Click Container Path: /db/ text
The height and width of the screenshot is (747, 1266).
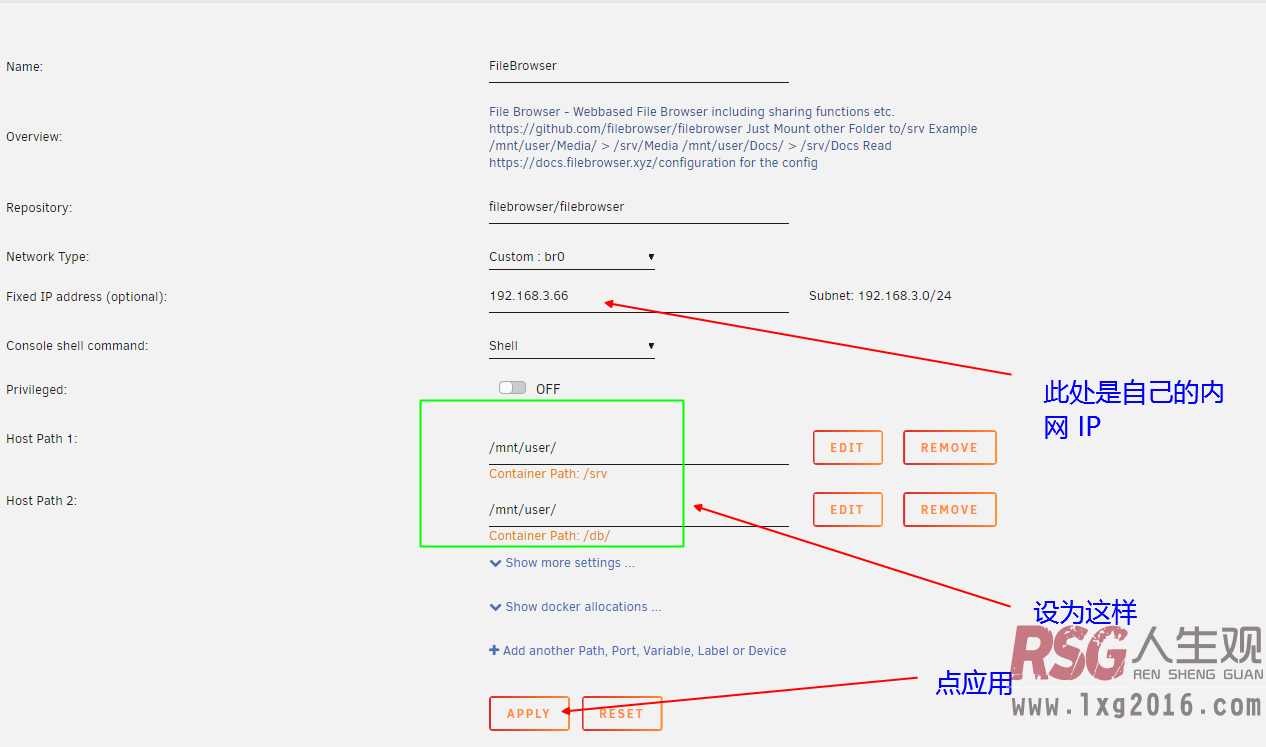click(549, 536)
